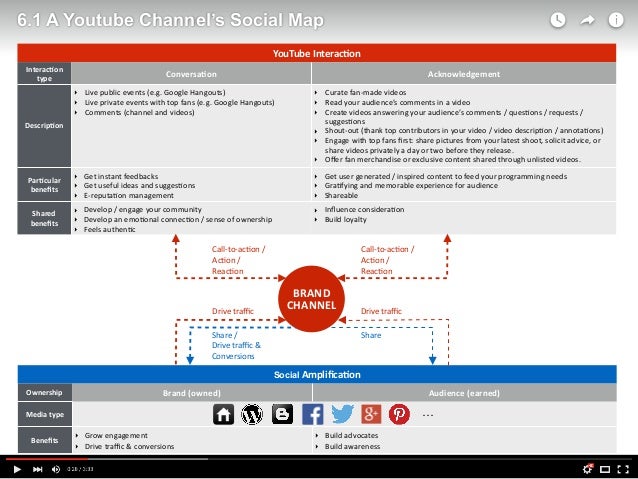The height and width of the screenshot is (479, 638).
Task: Click the Pinterest icon
Action: coord(399,414)
